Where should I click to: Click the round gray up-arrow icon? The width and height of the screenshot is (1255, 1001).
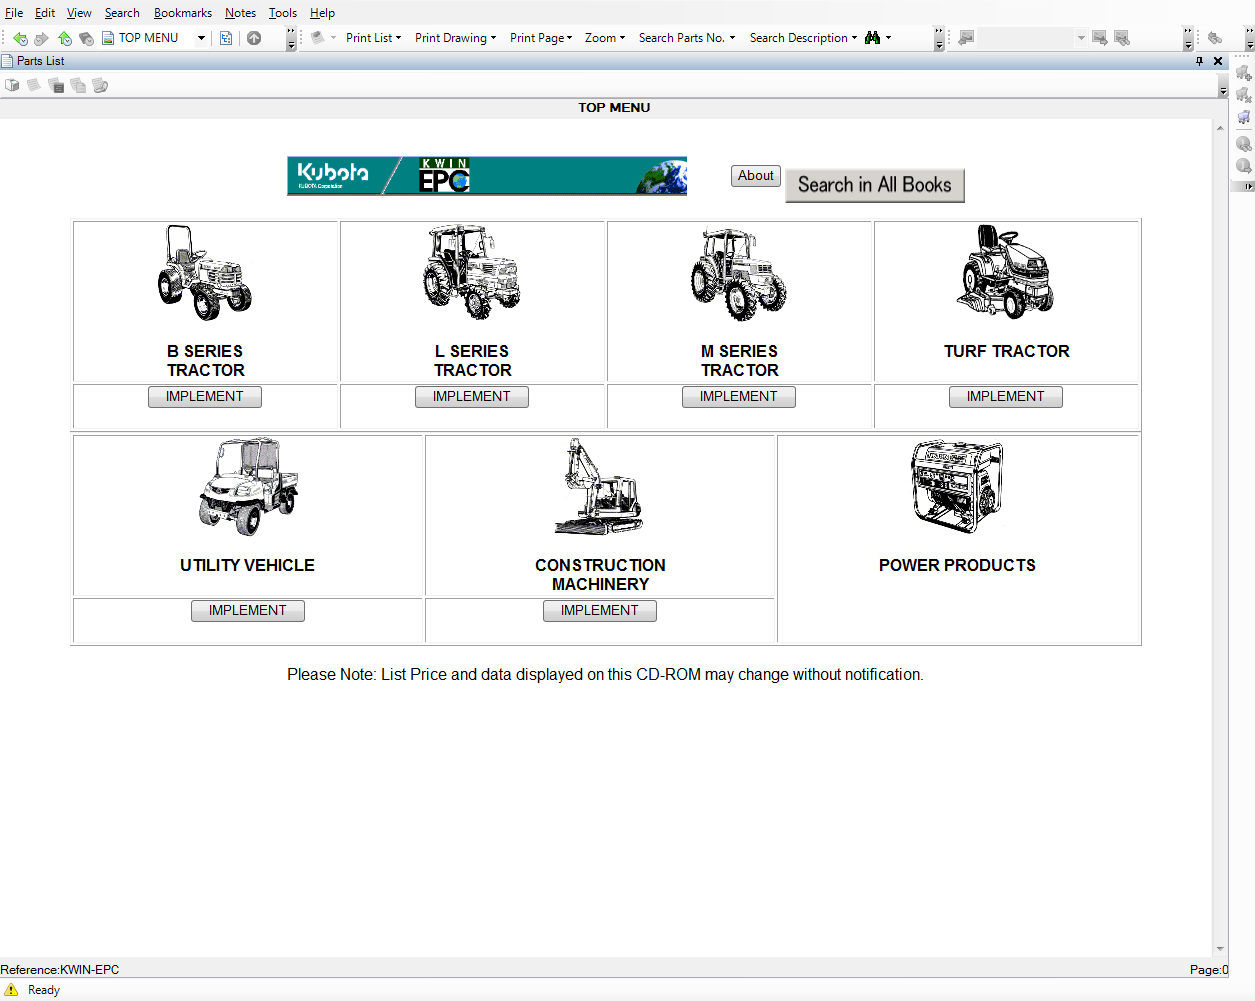pyautogui.click(x=254, y=38)
